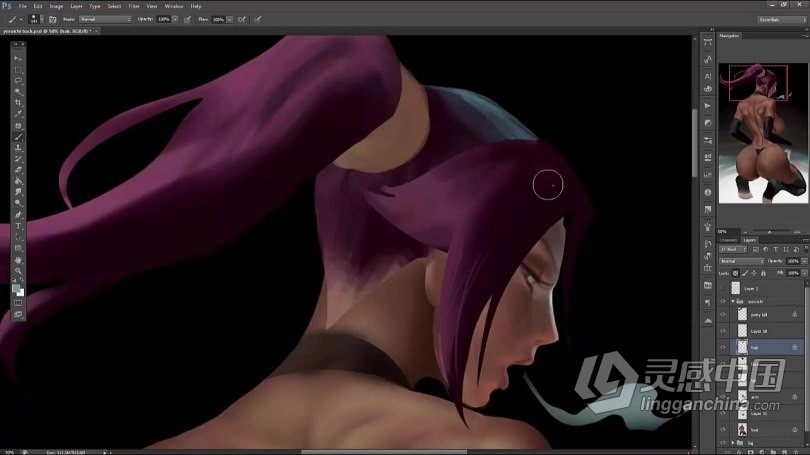Click the canvas vertical scrollbar

(x=695, y=143)
